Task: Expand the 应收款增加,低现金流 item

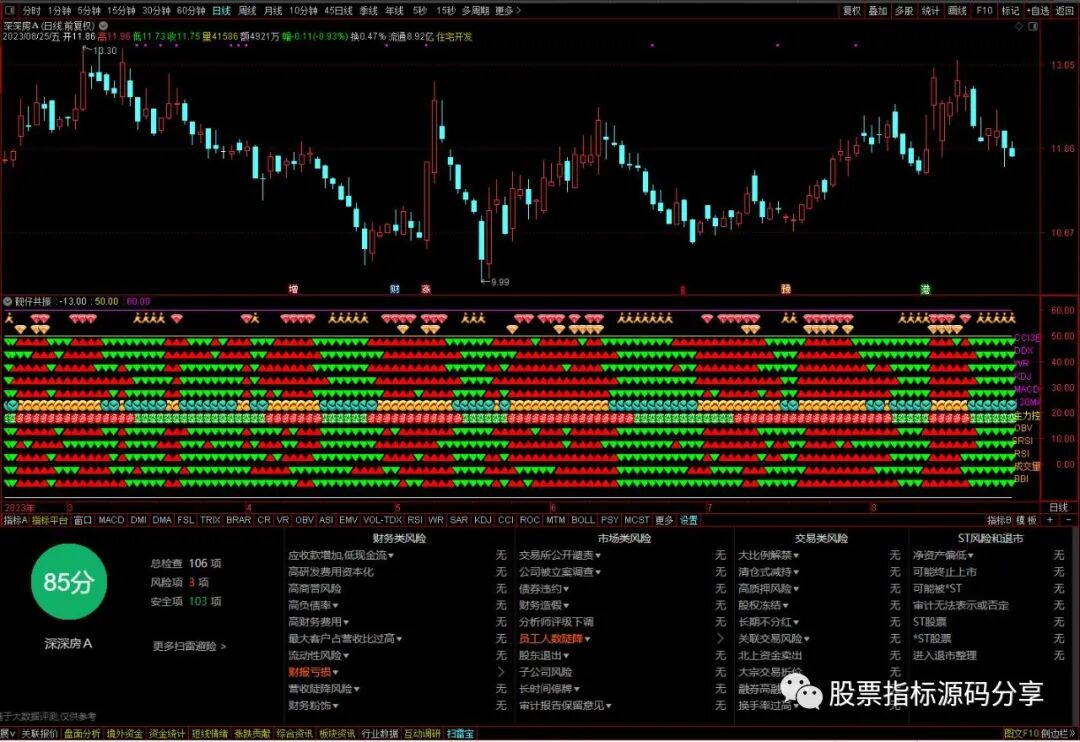Action: coord(341,555)
